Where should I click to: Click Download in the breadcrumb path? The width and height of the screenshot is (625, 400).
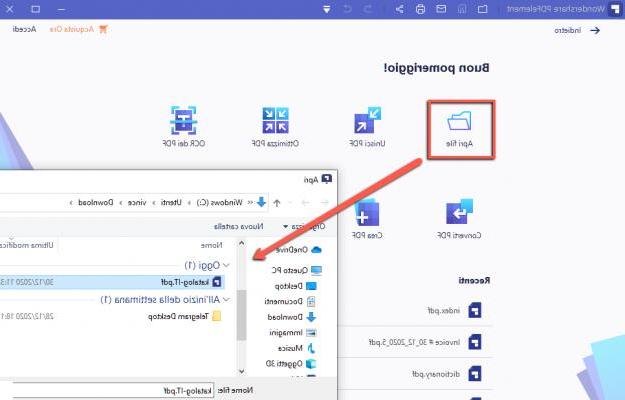point(96,202)
